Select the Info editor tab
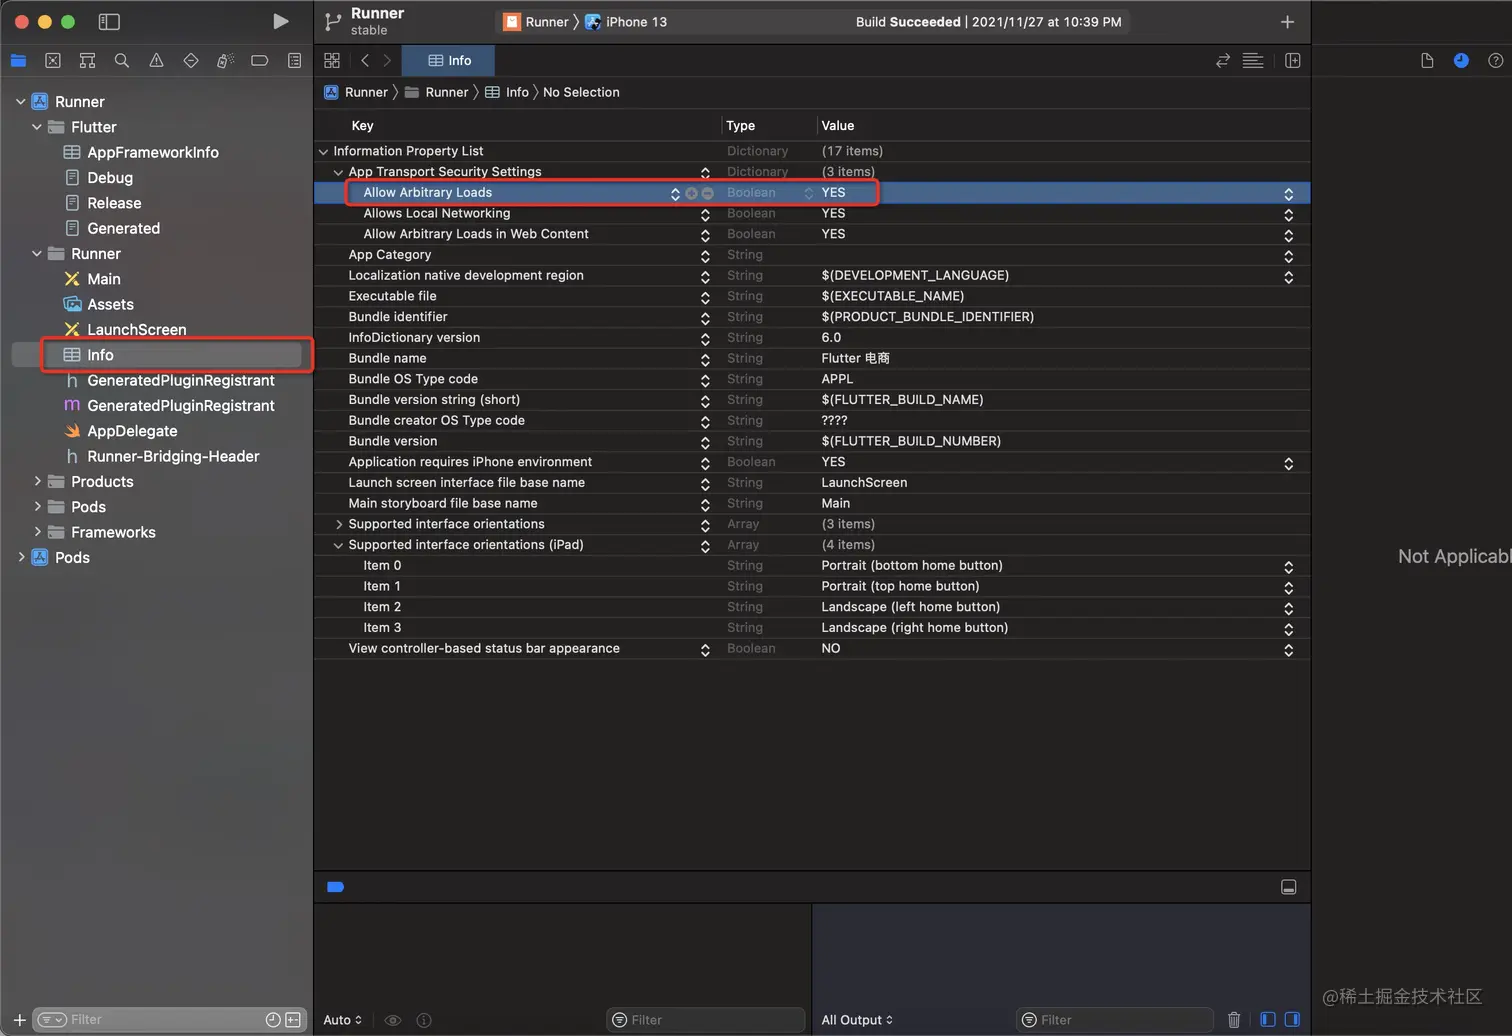The width and height of the screenshot is (1512, 1036). 449,61
